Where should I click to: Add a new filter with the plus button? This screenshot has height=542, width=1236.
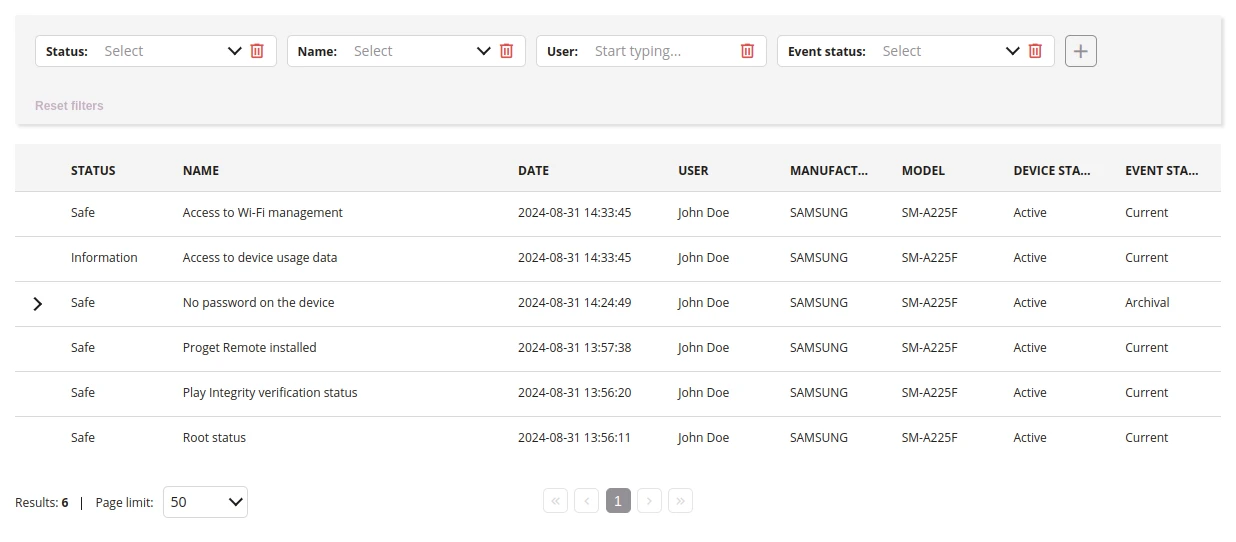point(1081,51)
